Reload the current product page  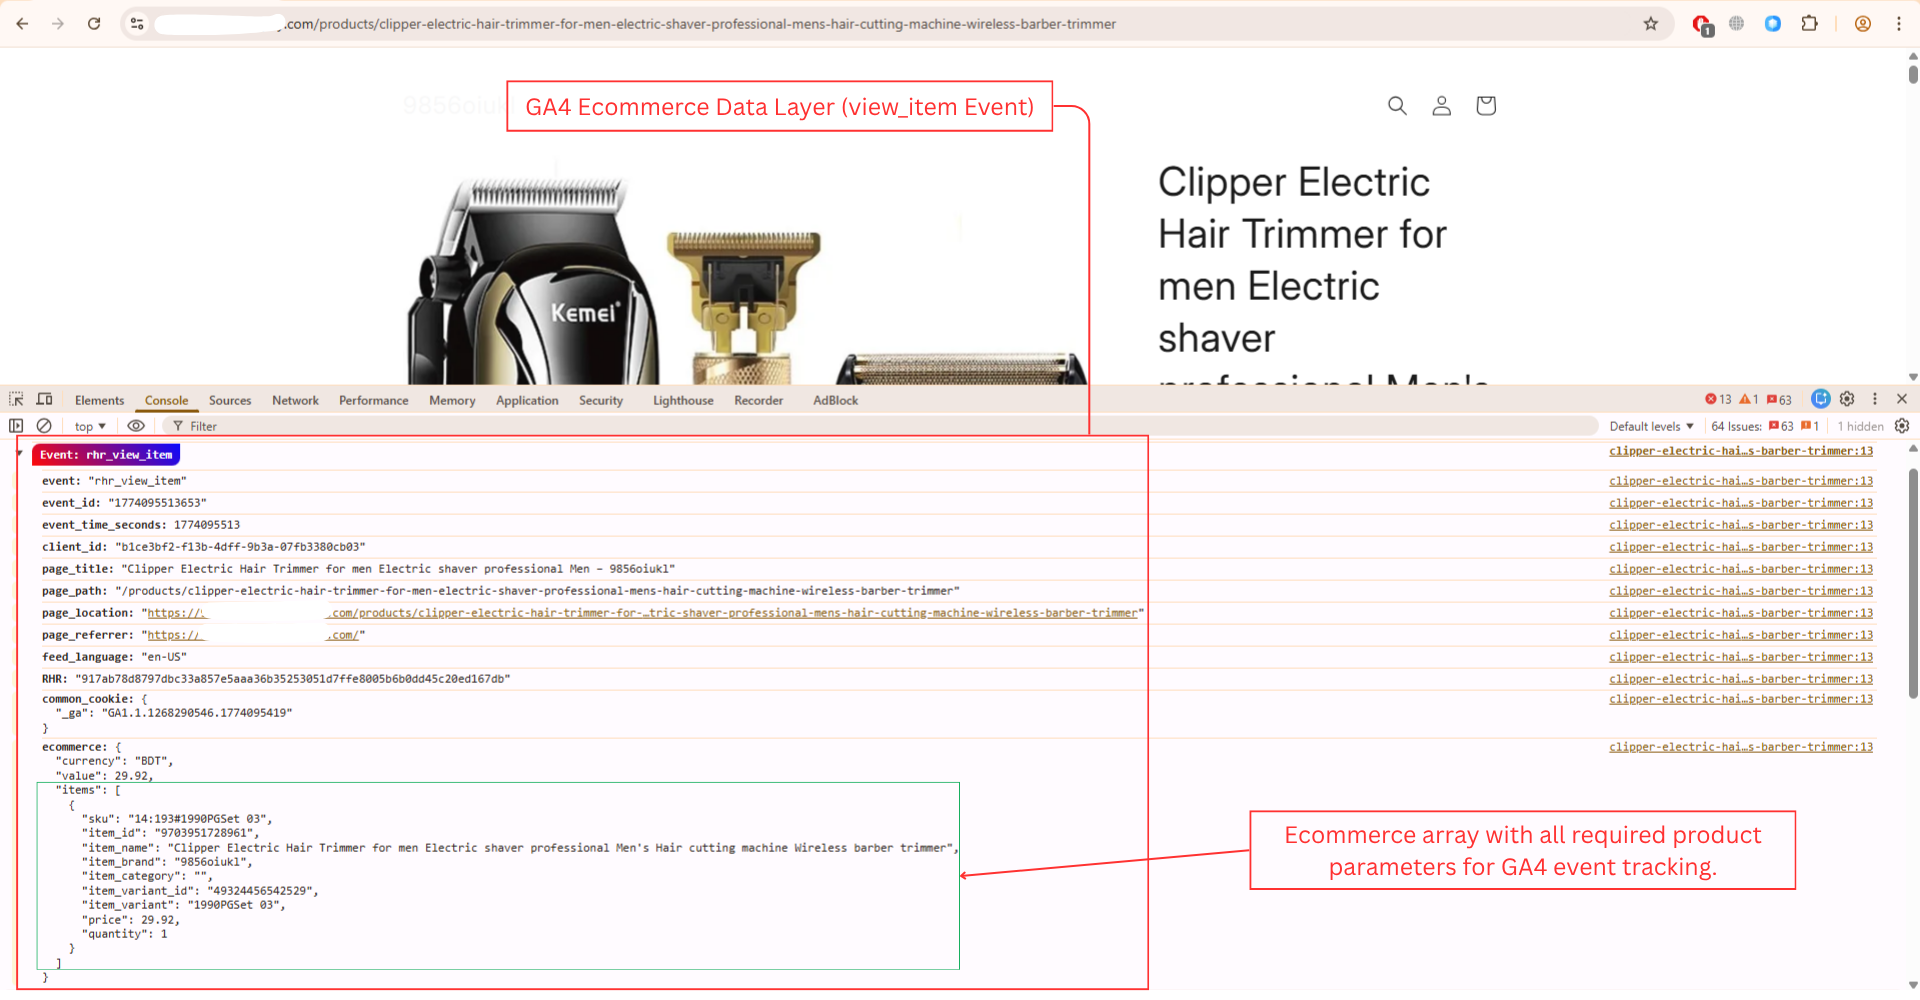click(x=94, y=23)
